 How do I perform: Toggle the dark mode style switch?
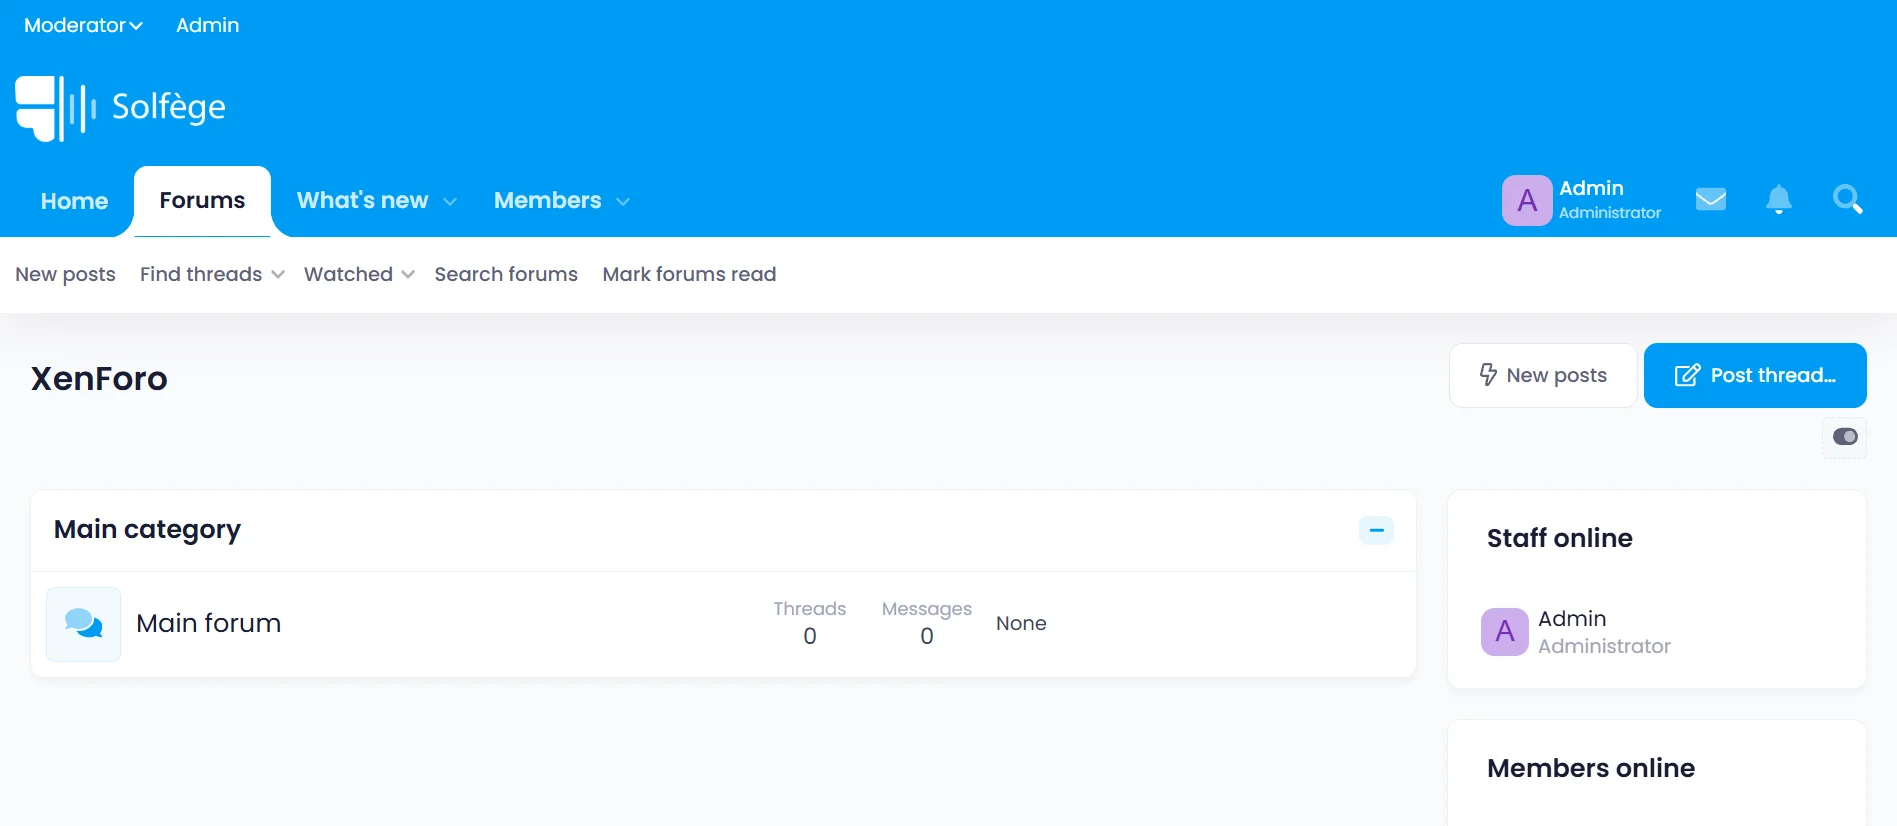coord(1844,437)
